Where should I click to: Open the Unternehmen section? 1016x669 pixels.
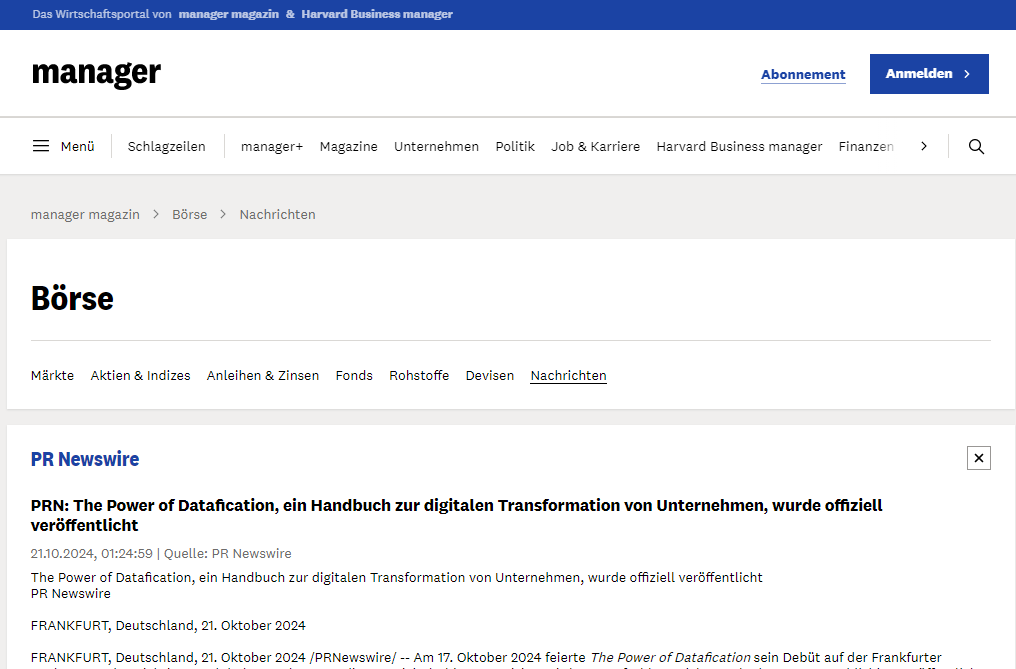point(436,146)
